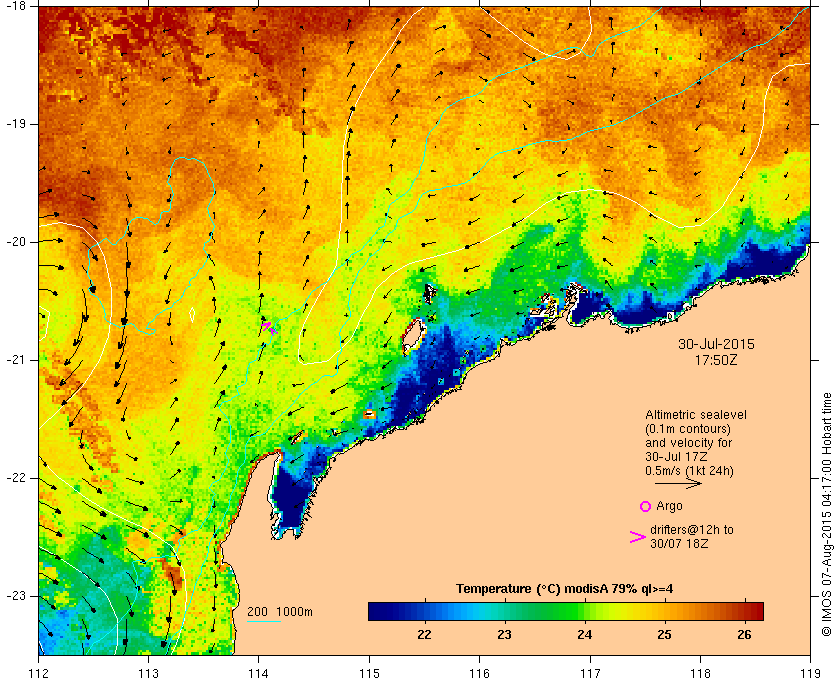Image resolution: width=840 pixels, height=680 pixels.
Task: Click the magenta Argo circle legend symbol
Action: (x=646, y=506)
